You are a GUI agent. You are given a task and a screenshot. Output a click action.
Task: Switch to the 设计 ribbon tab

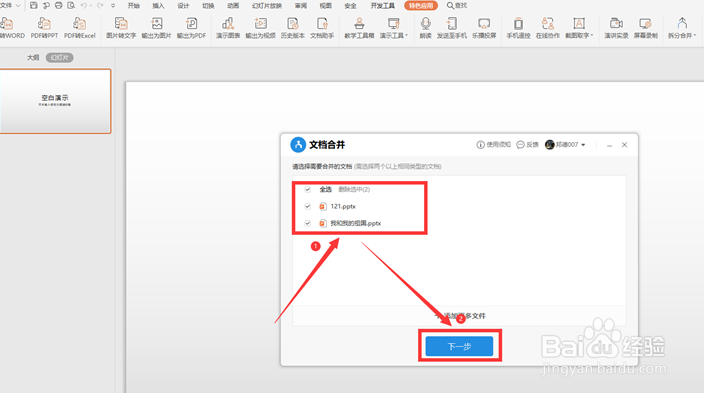[x=183, y=5]
